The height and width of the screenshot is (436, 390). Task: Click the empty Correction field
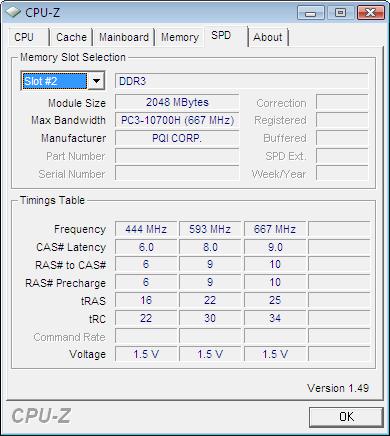pyautogui.click(x=342, y=102)
